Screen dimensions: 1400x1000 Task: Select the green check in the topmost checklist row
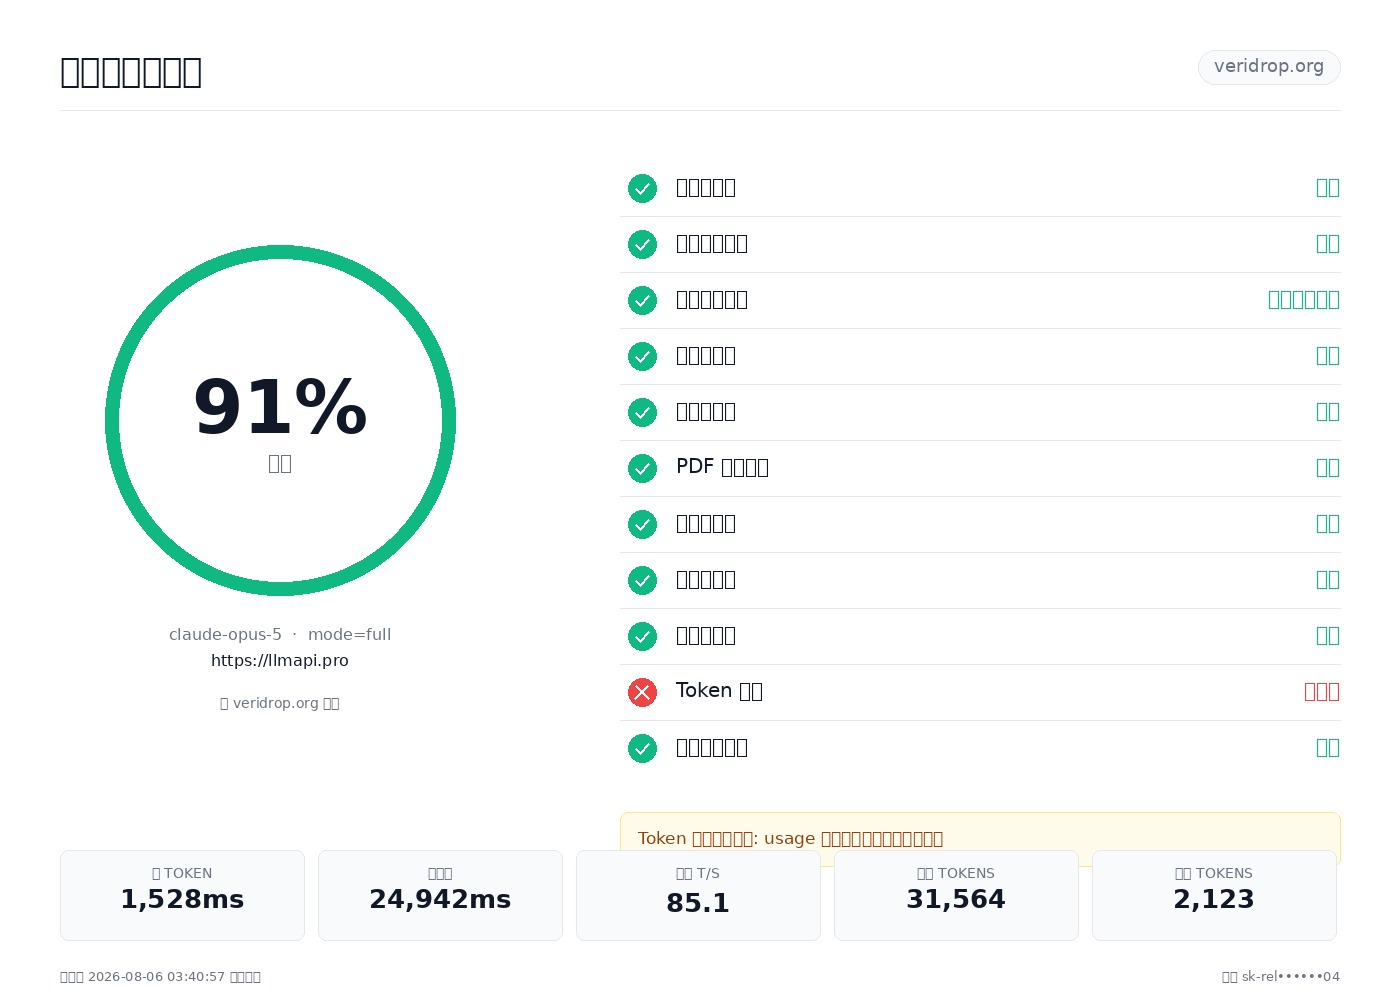(x=642, y=188)
